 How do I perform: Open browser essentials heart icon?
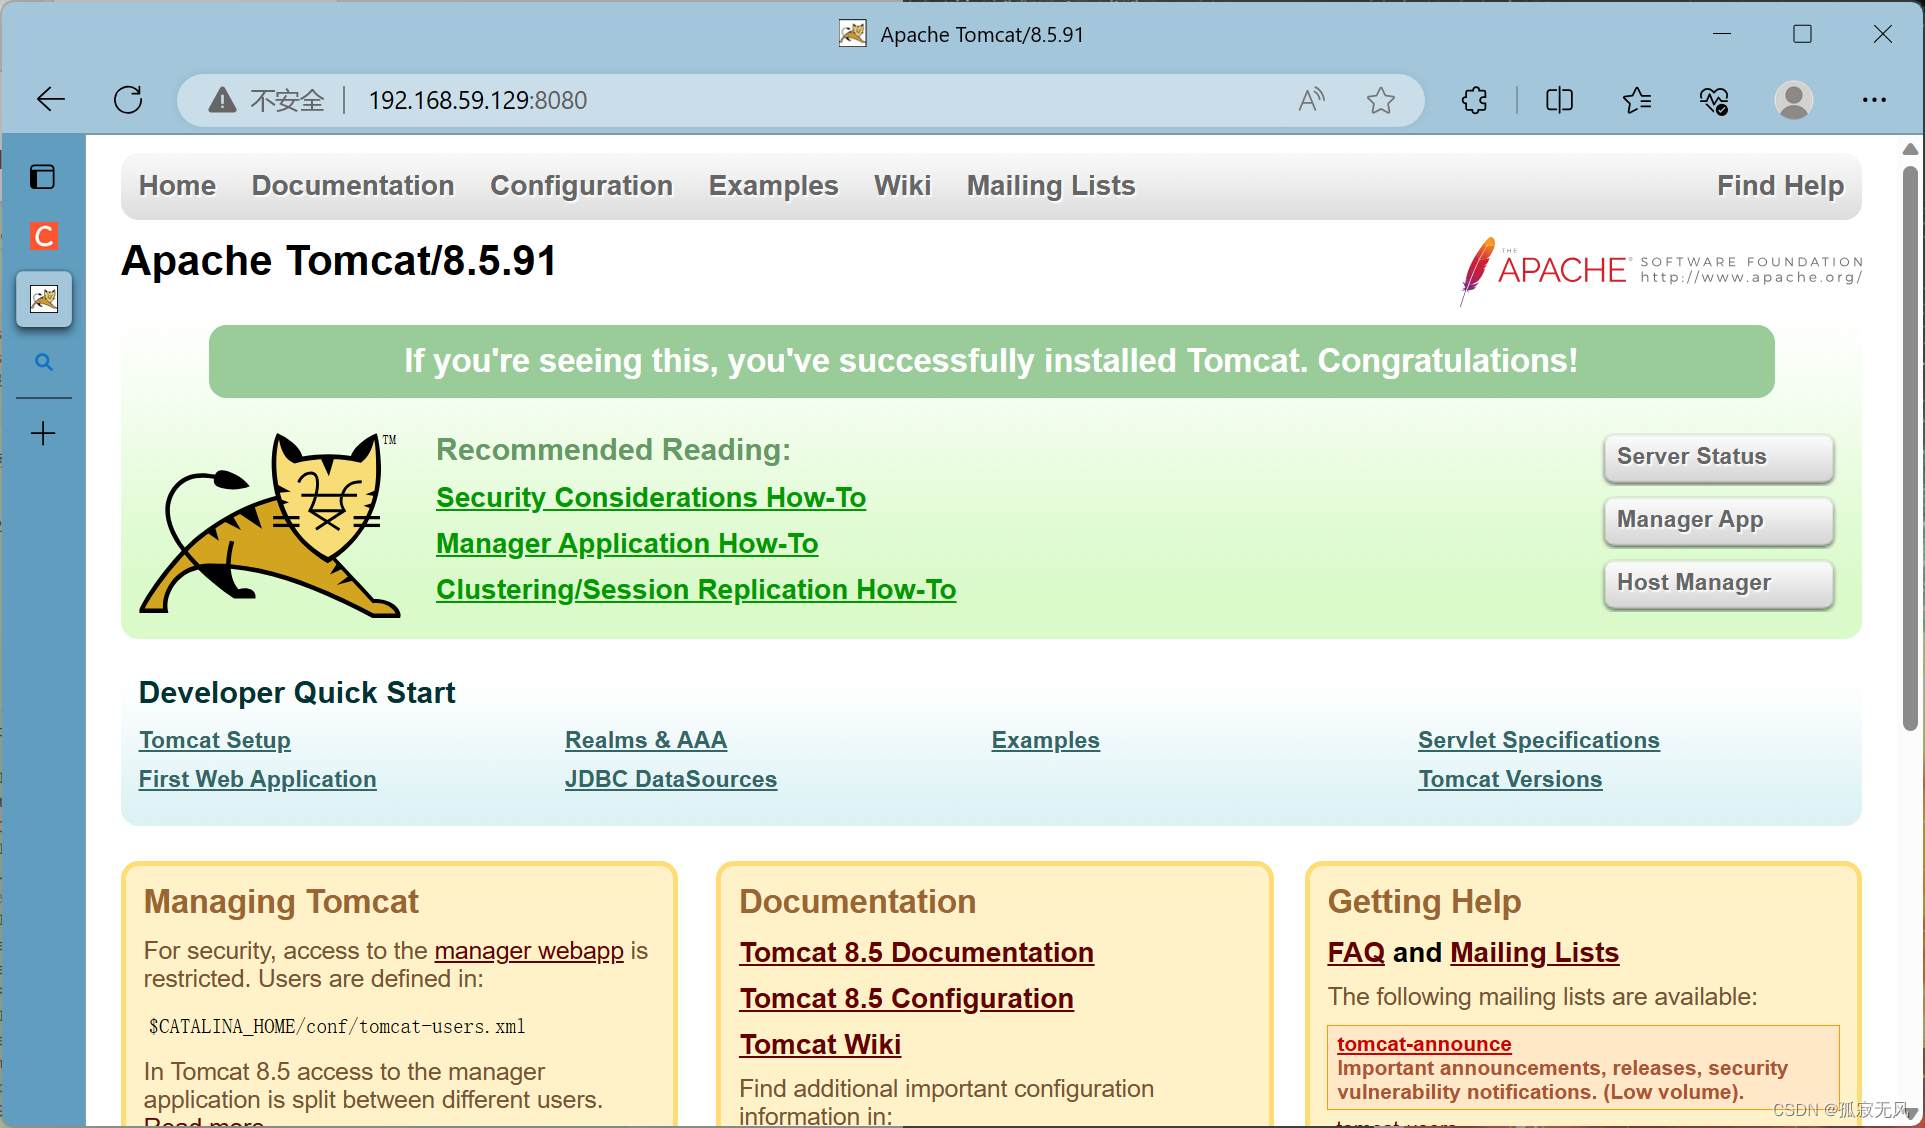[x=1714, y=100]
